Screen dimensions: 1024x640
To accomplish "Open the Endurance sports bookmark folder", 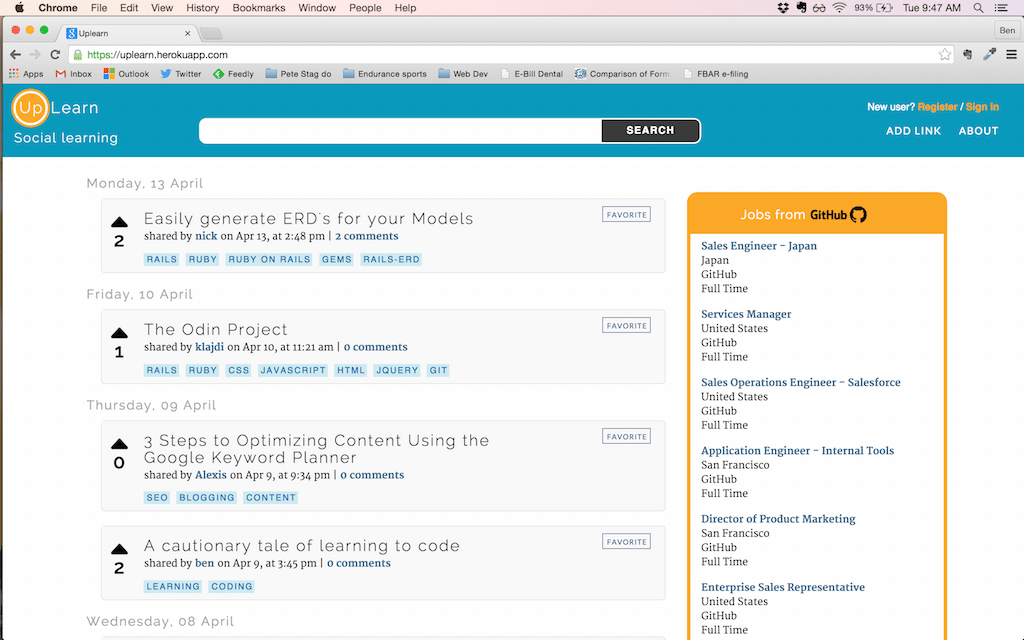I will click(385, 74).
